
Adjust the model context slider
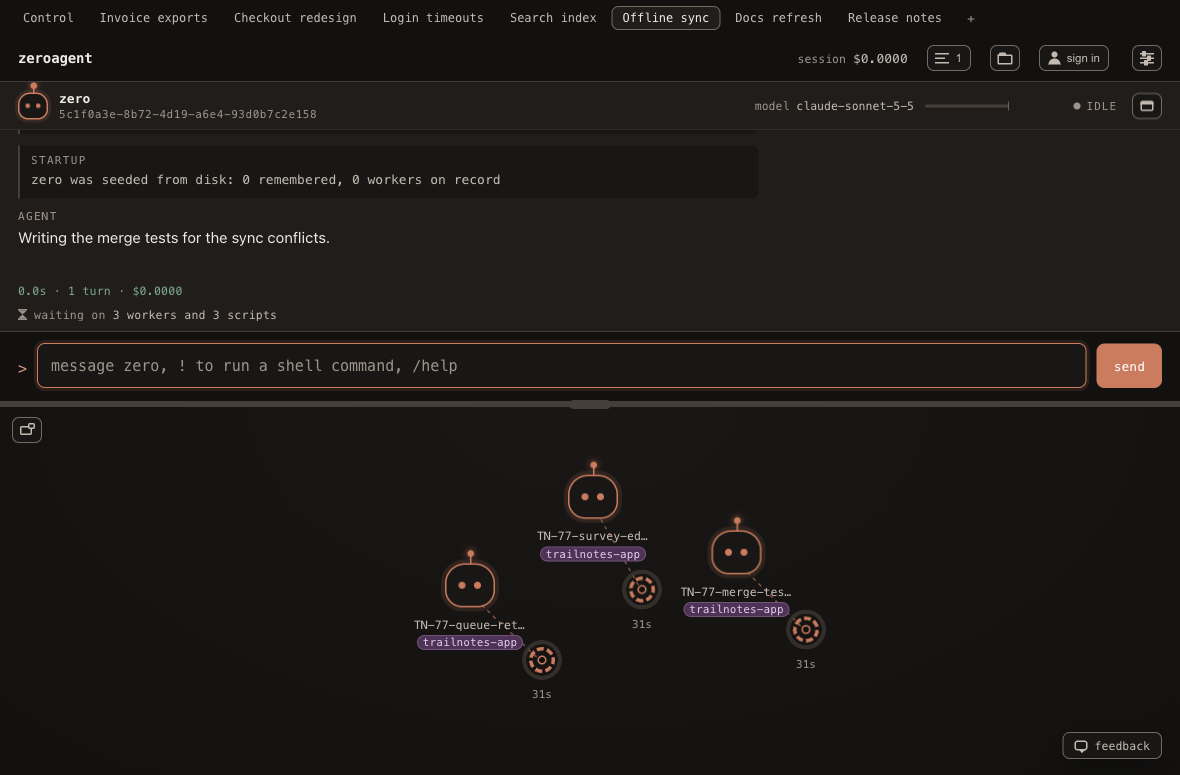(x=966, y=106)
